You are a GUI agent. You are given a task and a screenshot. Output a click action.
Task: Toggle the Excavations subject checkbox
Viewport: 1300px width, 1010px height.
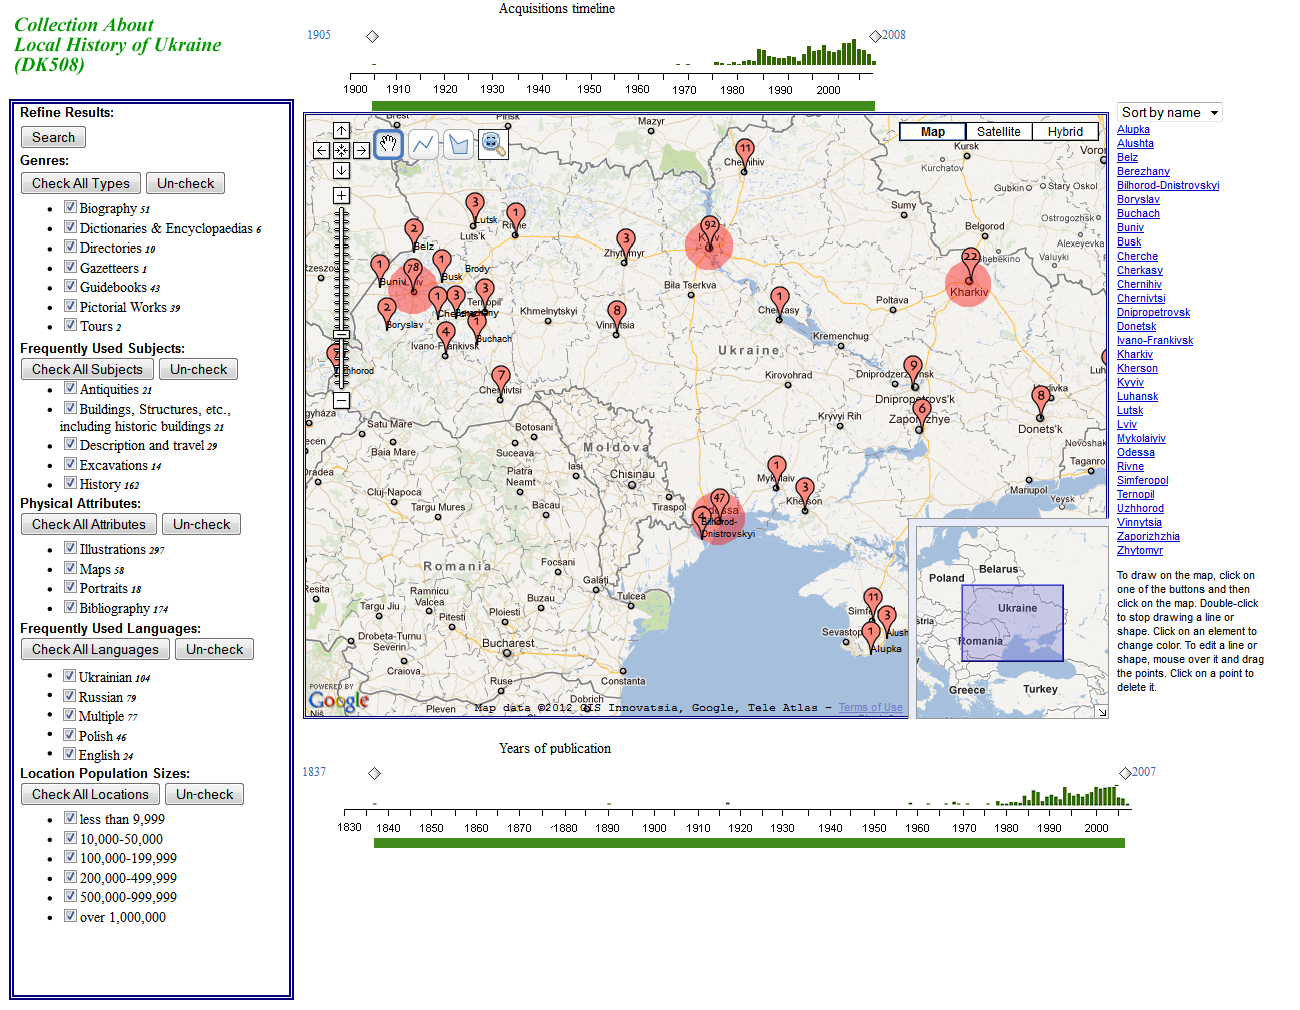70,464
